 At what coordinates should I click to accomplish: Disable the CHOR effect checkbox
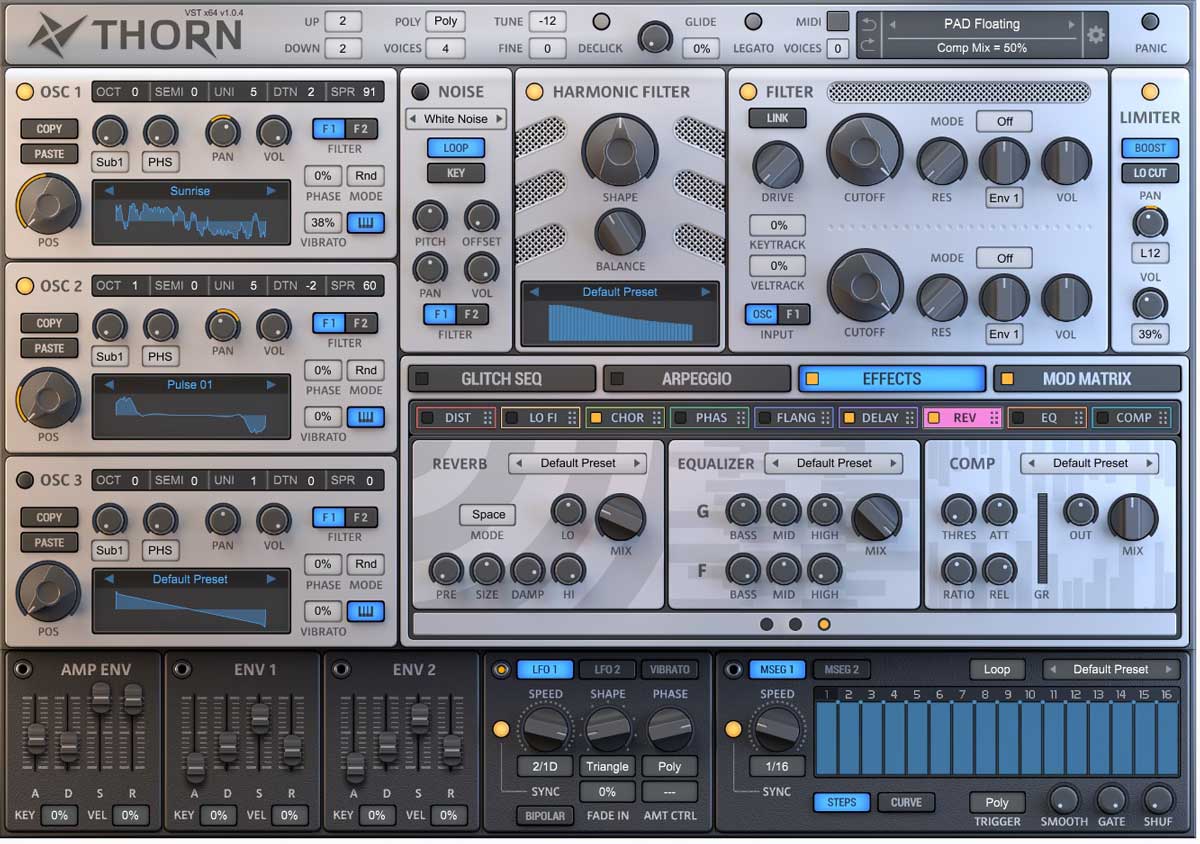point(595,418)
